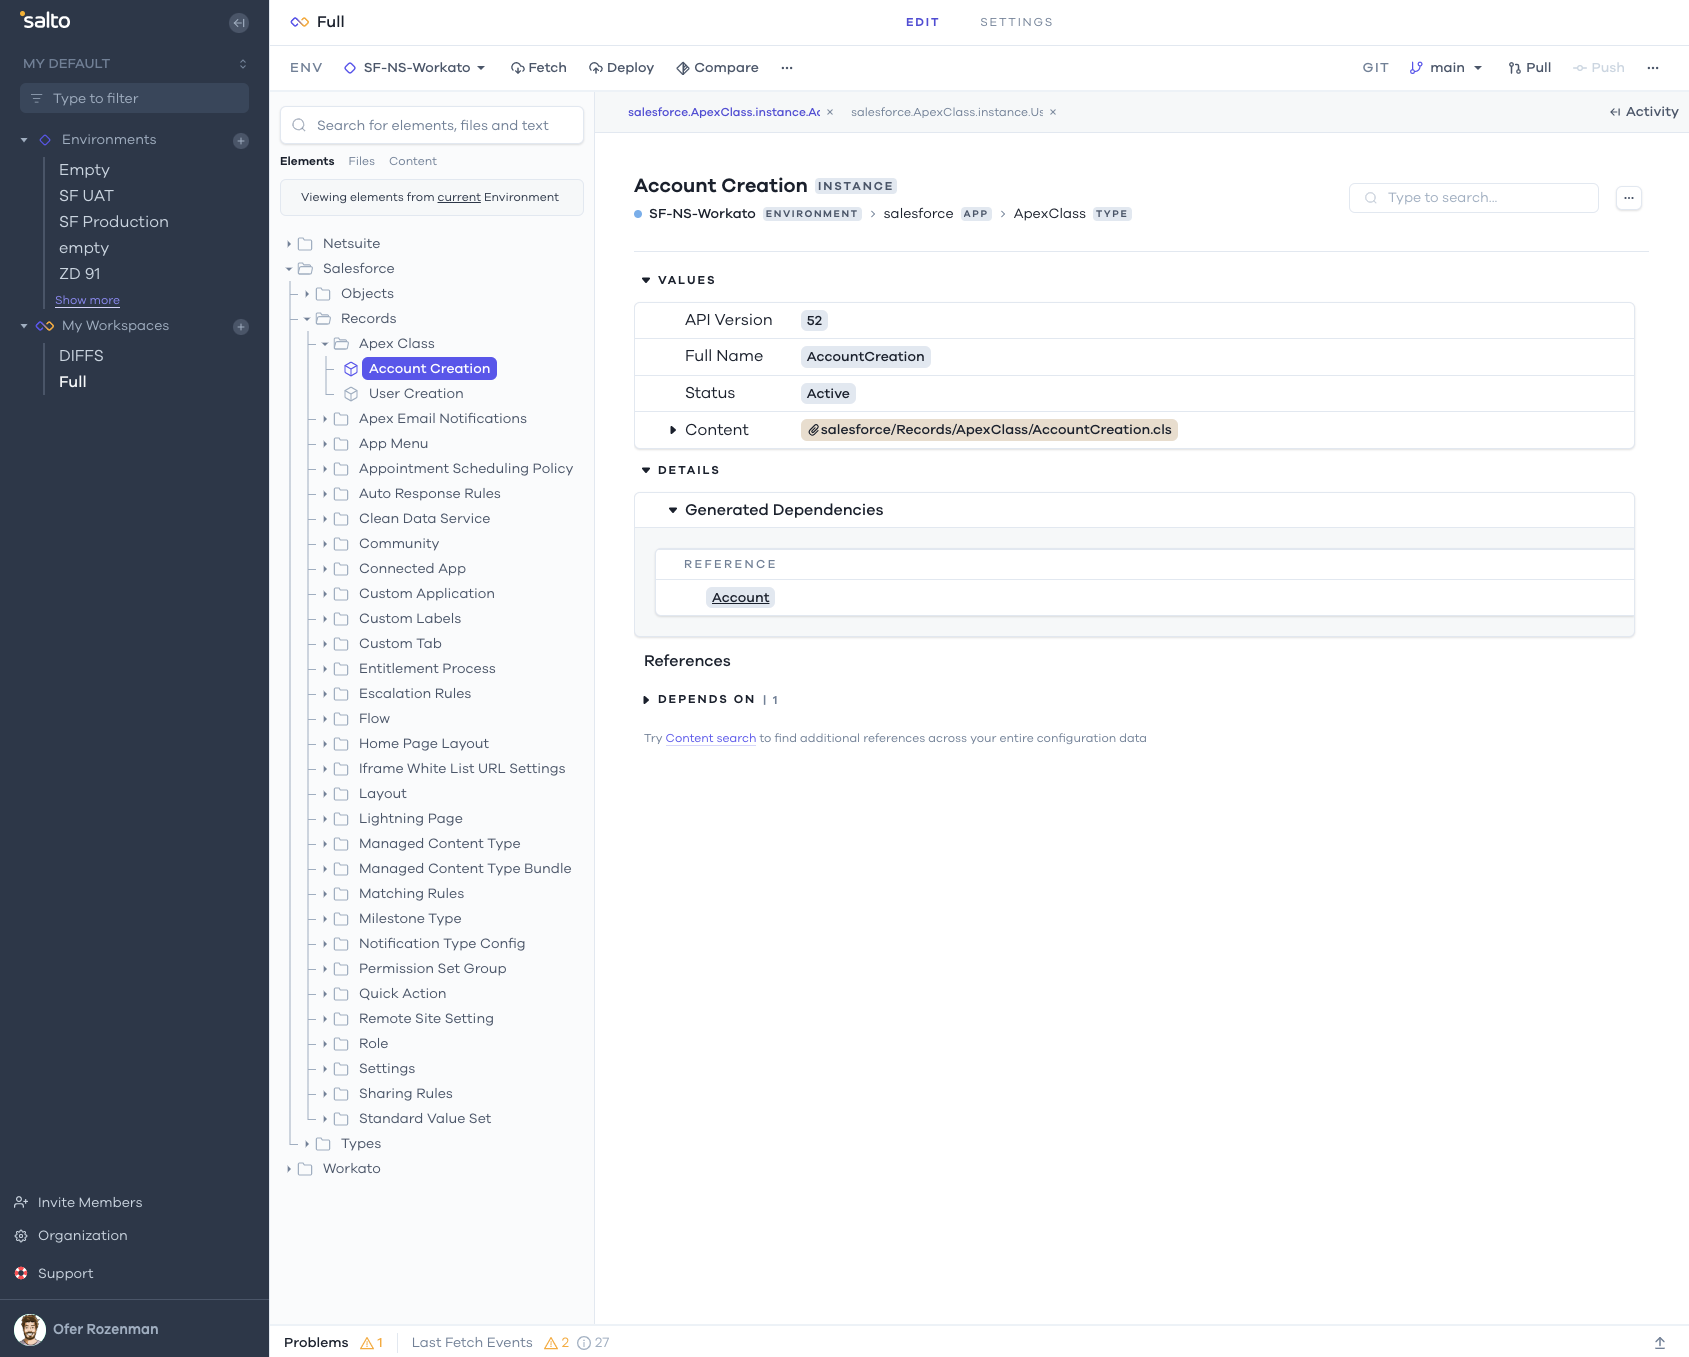Collapse the DETAILS section
1689x1357 pixels.
point(646,471)
